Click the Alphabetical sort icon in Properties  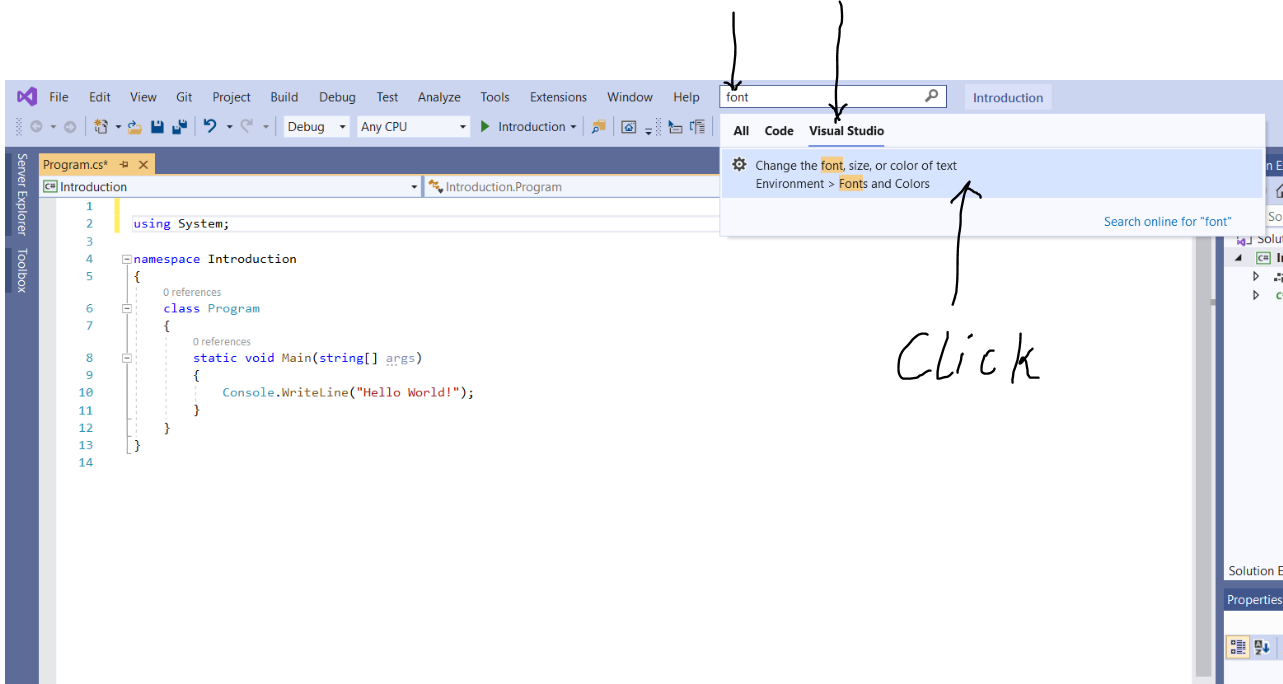1262,647
